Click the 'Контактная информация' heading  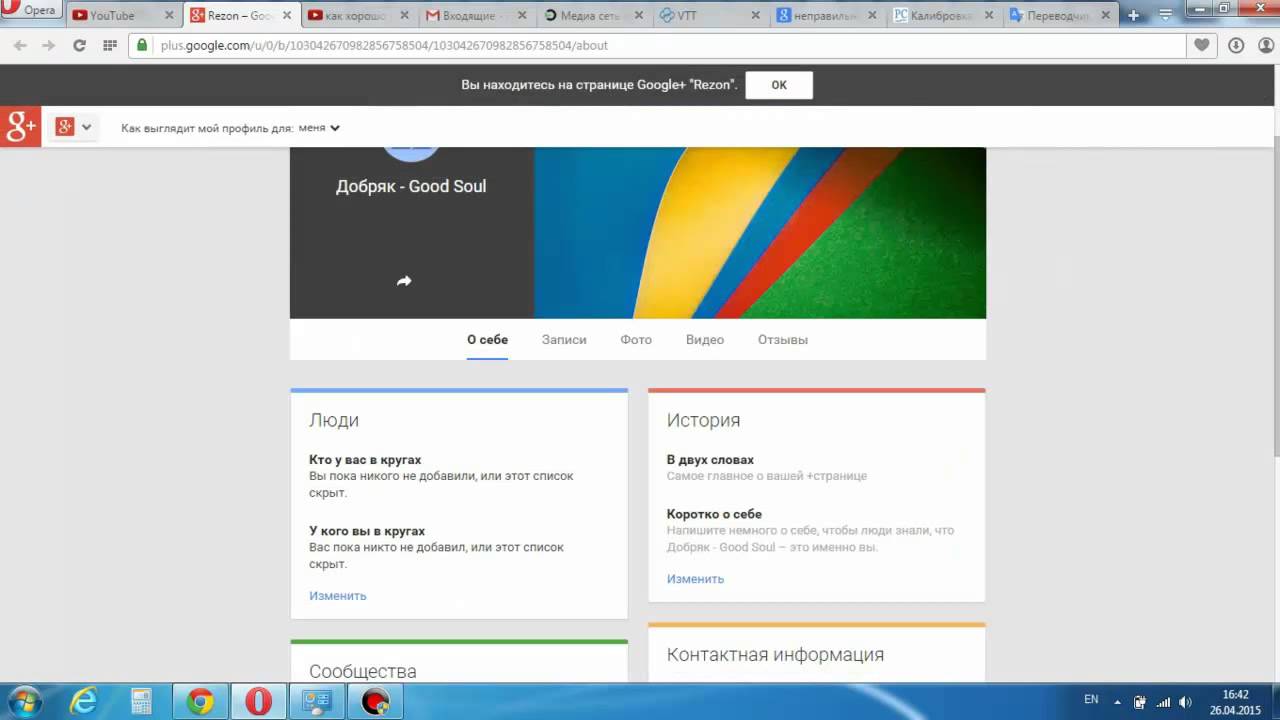[775, 655]
